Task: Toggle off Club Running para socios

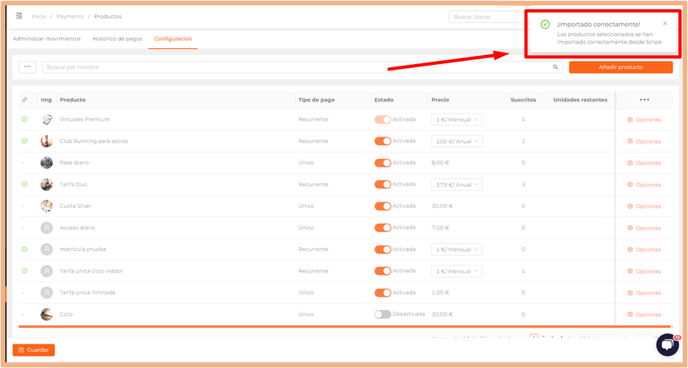Action: click(x=383, y=141)
